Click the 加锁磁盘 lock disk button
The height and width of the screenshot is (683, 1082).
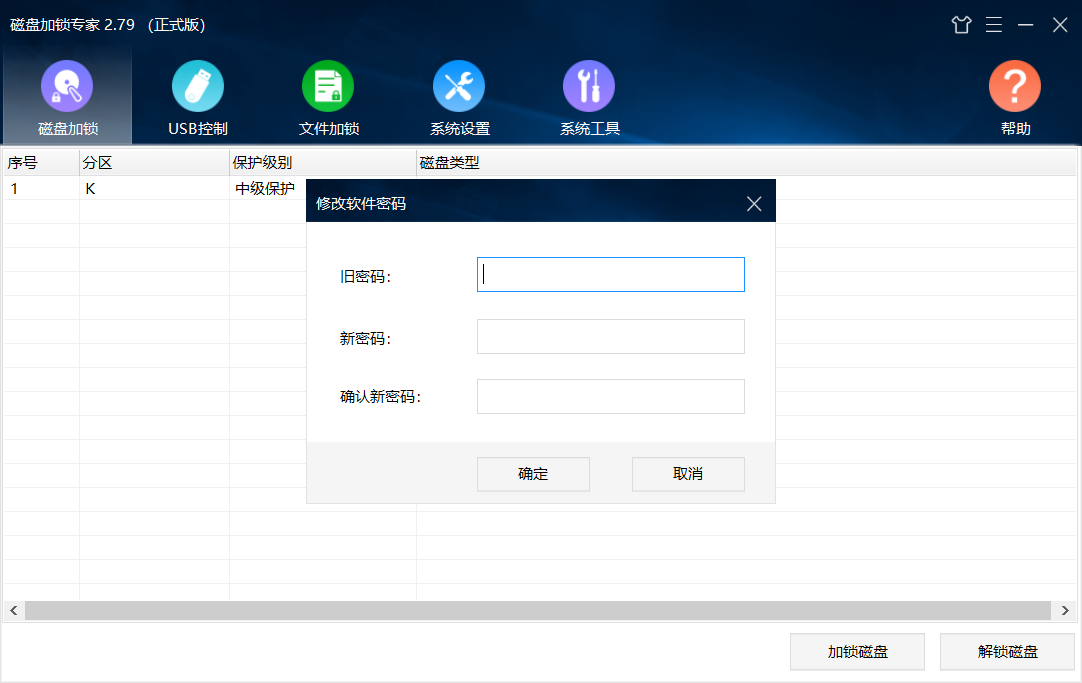click(x=857, y=652)
